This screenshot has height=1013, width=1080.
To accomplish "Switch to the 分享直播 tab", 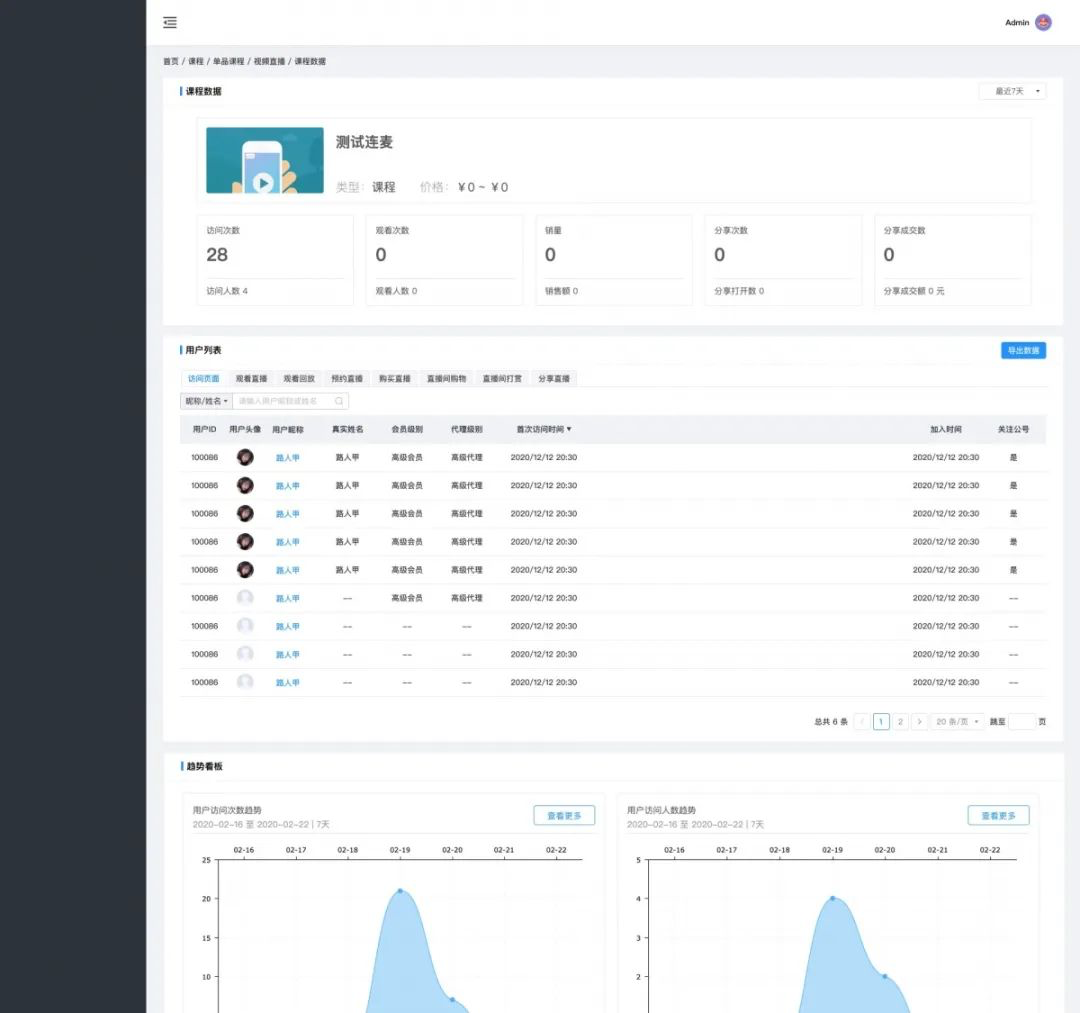I will tap(554, 379).
